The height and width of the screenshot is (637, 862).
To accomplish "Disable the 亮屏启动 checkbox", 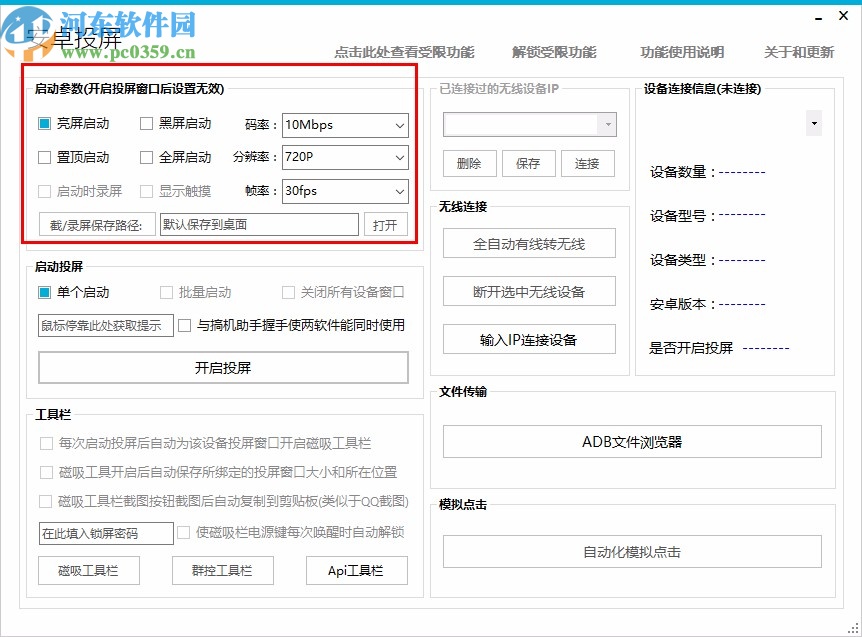I will pyautogui.click(x=43, y=122).
